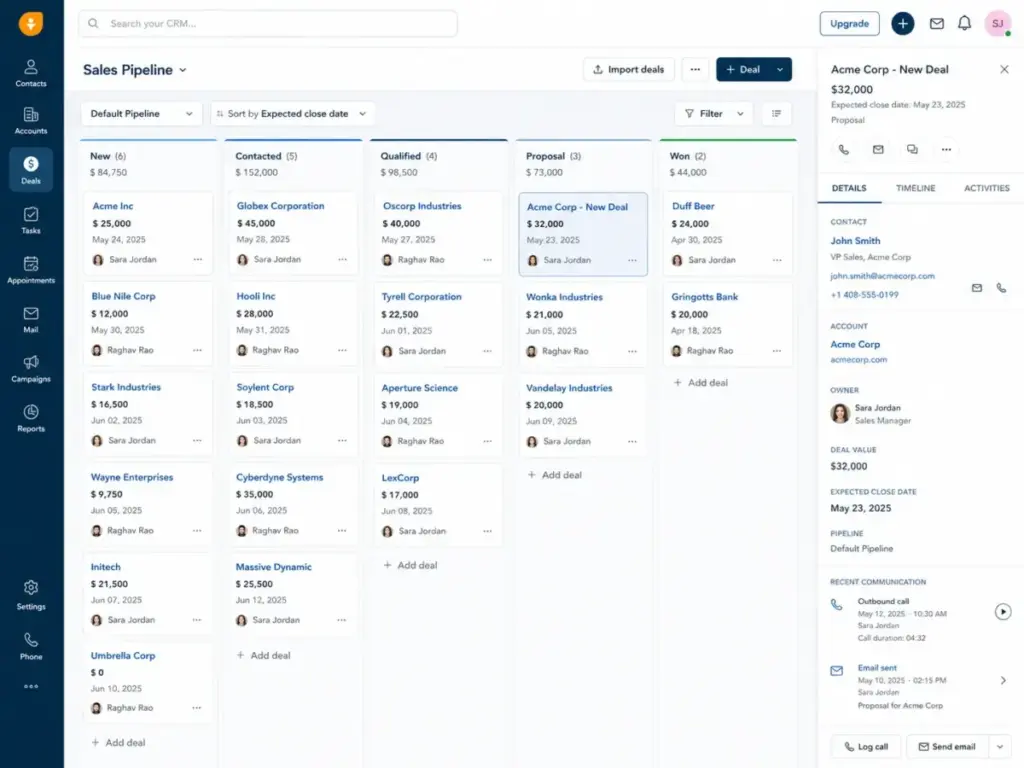Call from deal panel header phone icon
This screenshot has height=768, width=1024.
tap(844, 150)
